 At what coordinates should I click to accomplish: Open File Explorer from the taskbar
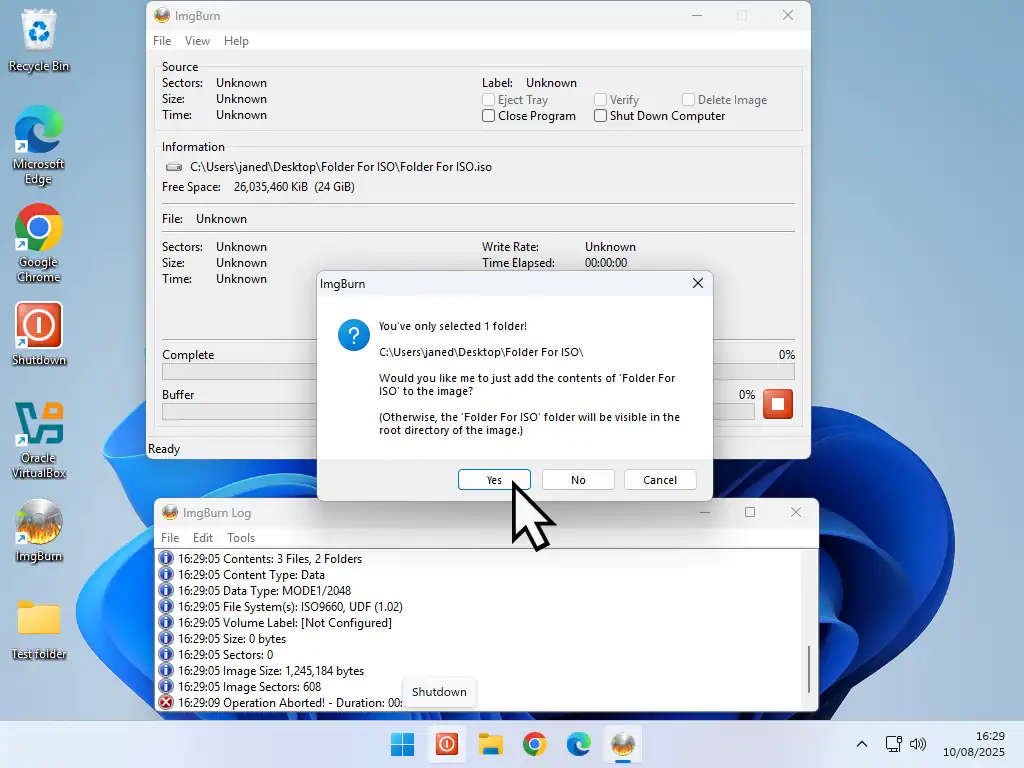click(x=490, y=744)
